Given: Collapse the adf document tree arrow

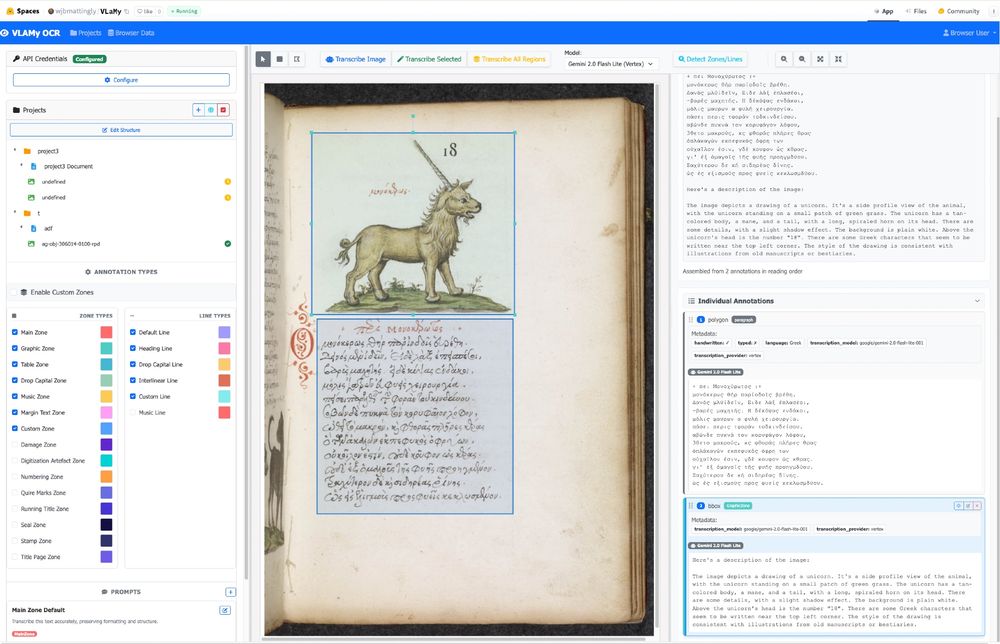Looking at the screenshot, I should tap(21, 228).
